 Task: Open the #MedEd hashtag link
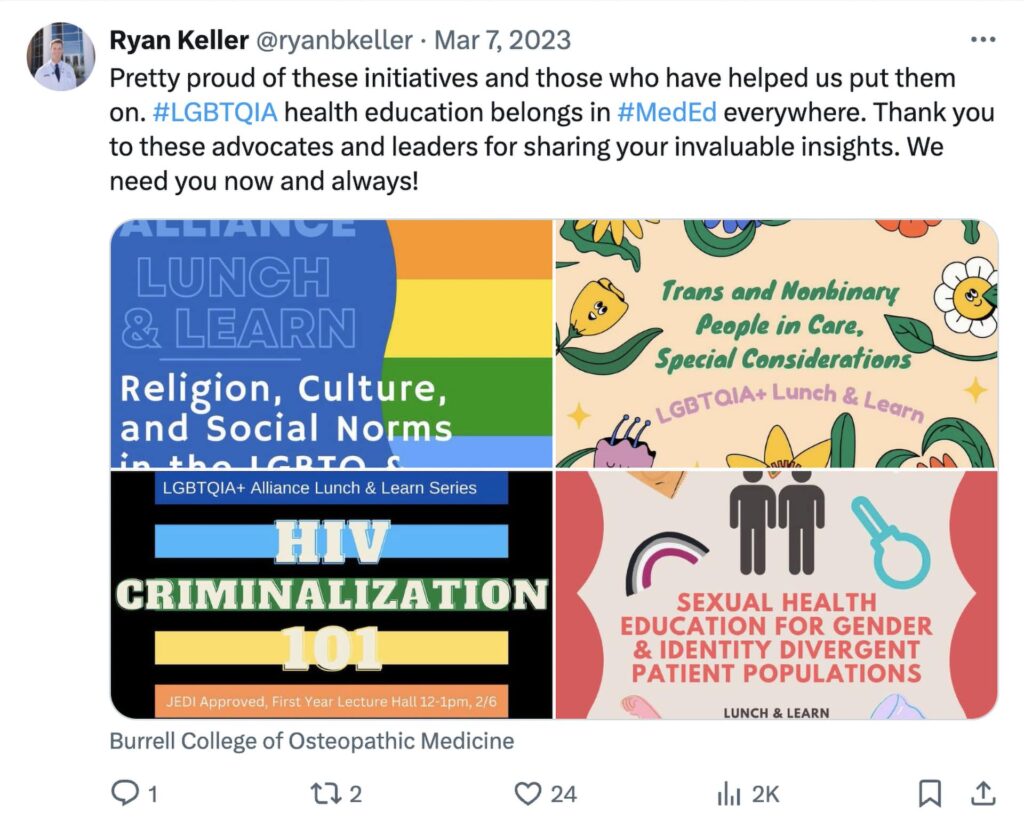coord(667,112)
